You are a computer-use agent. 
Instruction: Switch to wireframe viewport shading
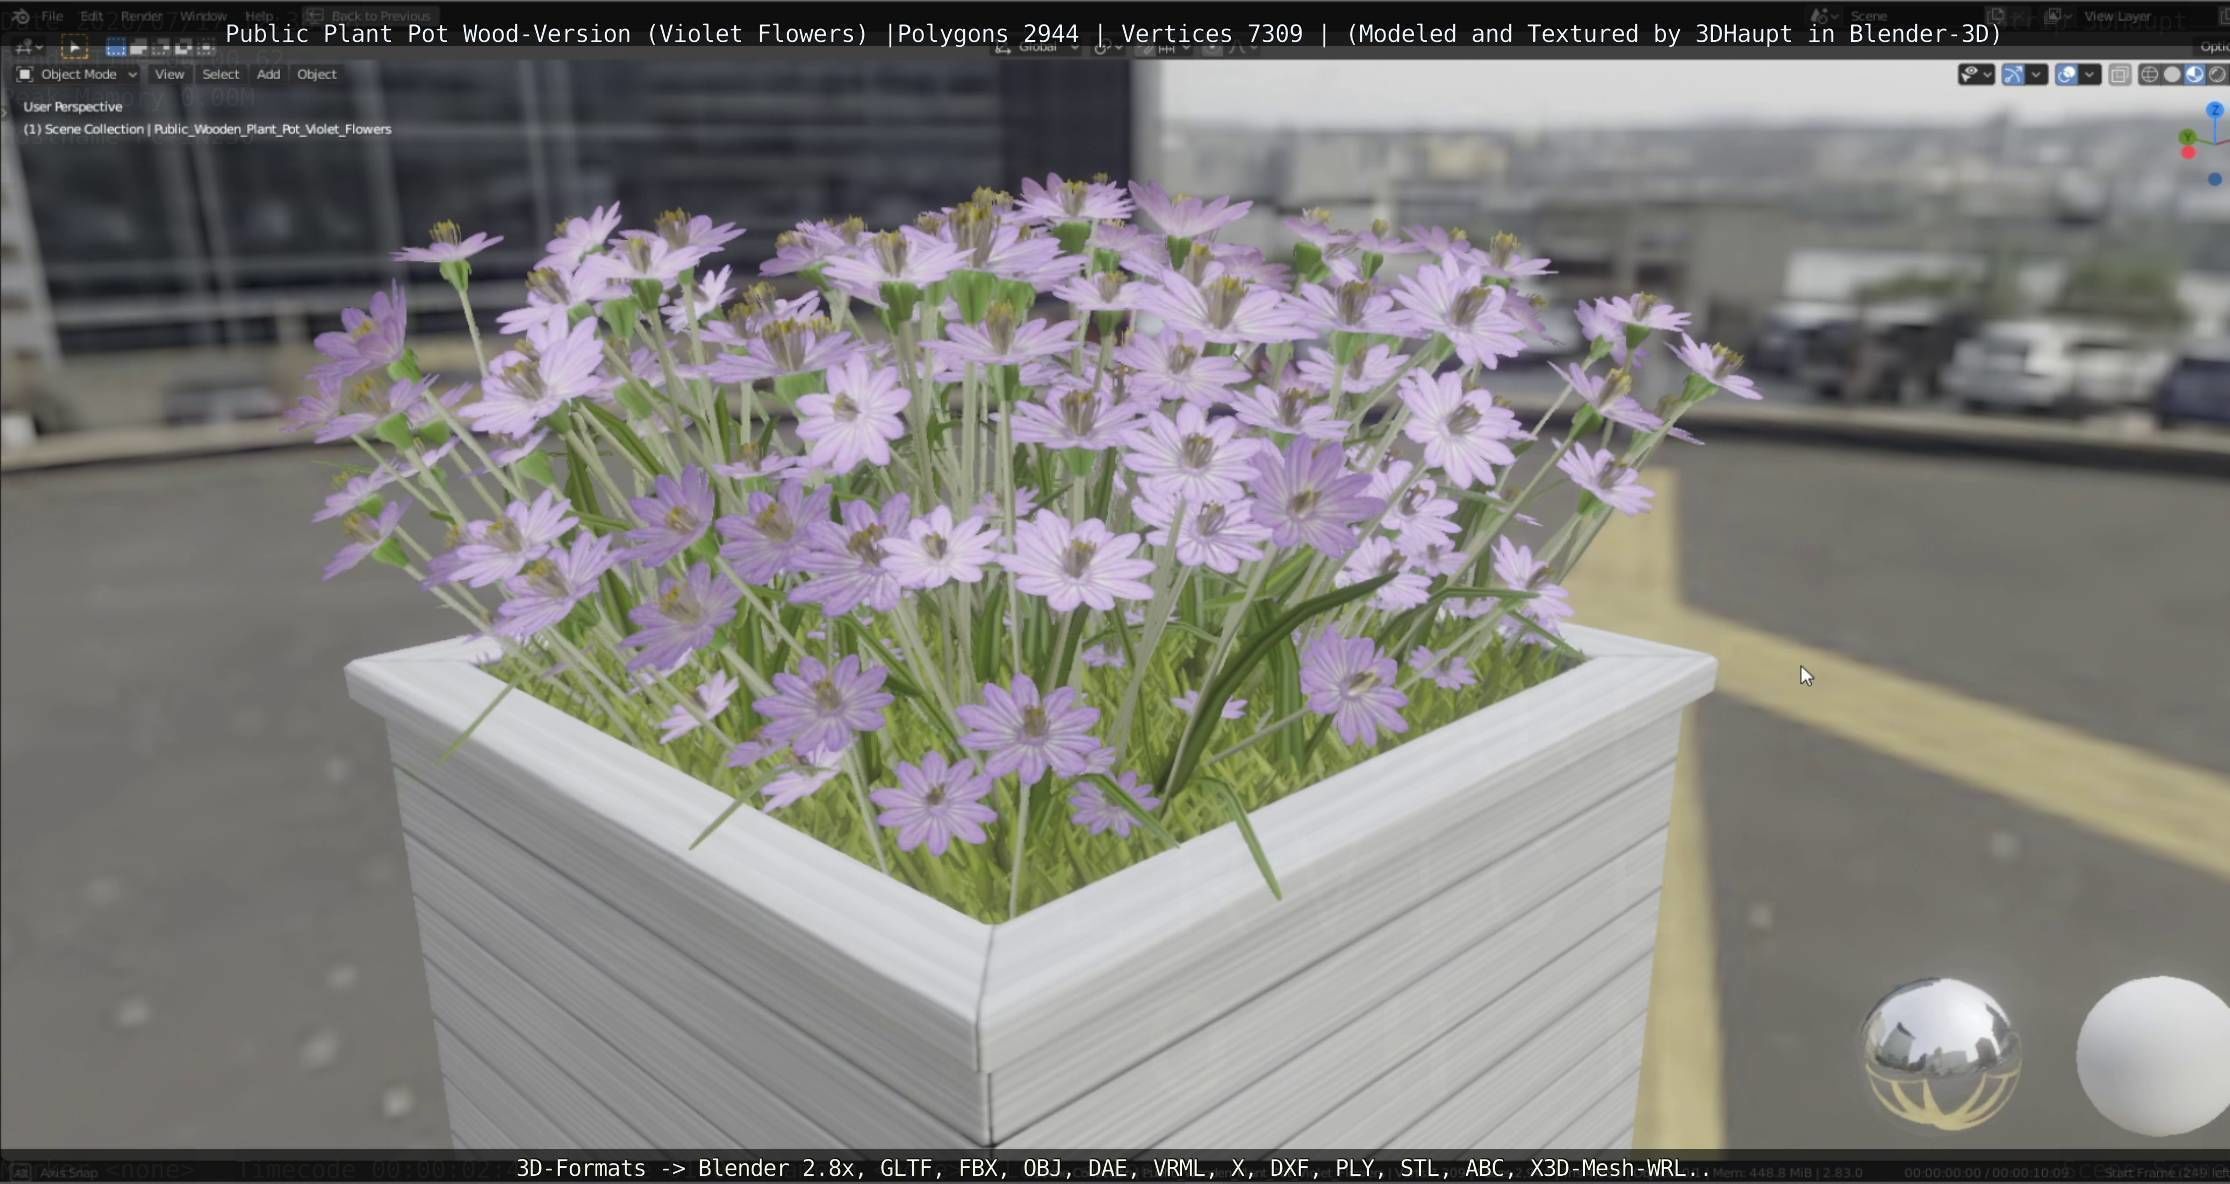pyautogui.click(x=2149, y=74)
